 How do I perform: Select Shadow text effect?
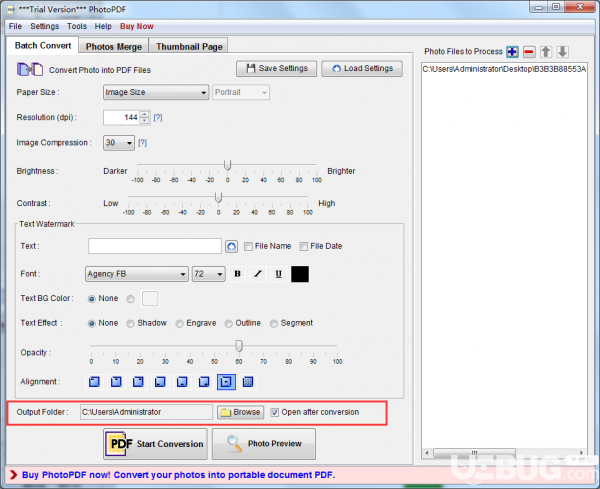pyautogui.click(x=130, y=324)
